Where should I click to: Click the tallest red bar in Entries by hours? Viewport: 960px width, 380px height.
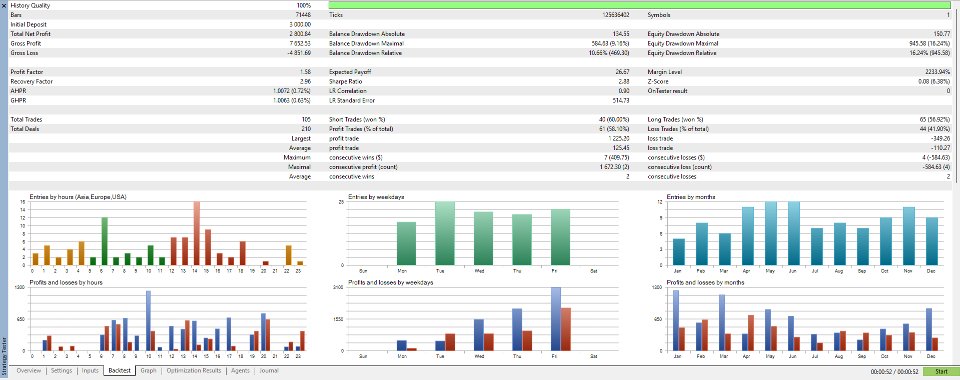point(197,233)
